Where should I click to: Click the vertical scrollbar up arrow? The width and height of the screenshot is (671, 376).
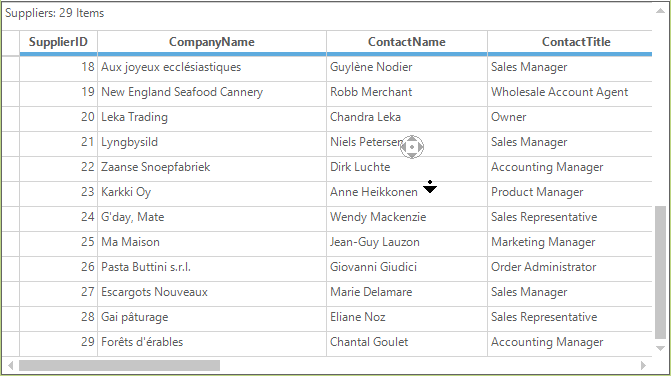coord(660,11)
